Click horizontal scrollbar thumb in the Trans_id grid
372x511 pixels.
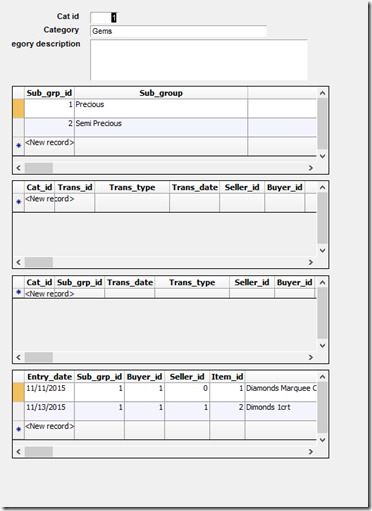[x=39, y=262]
